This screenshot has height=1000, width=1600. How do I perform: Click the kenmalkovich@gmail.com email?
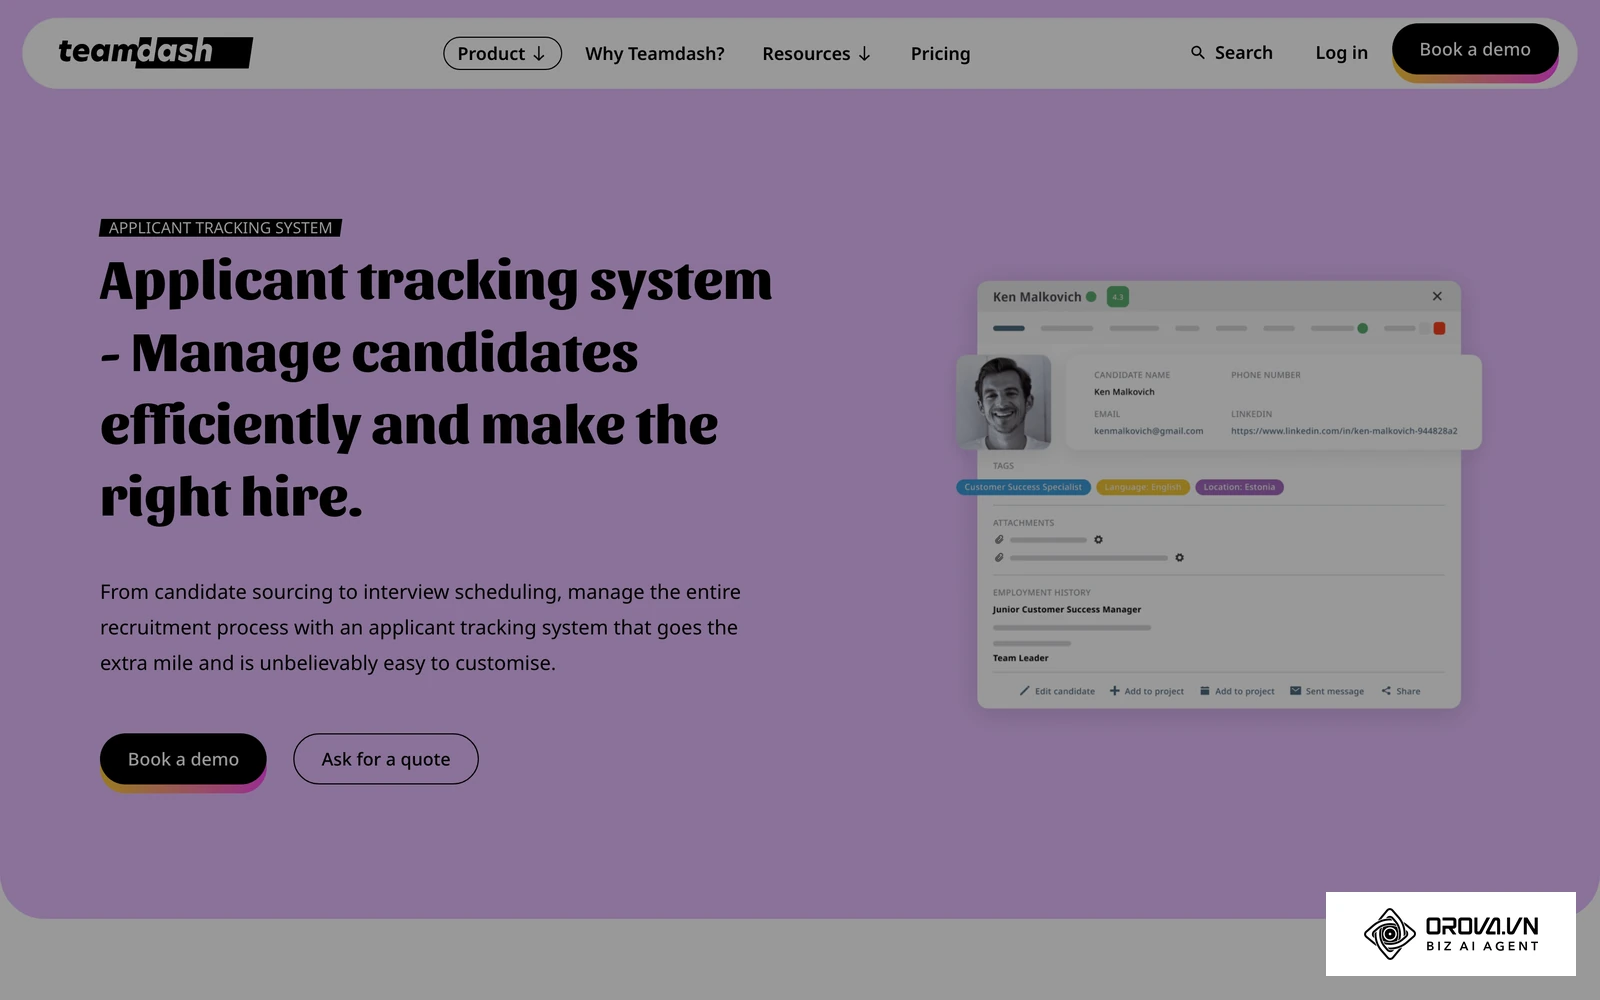tap(1148, 431)
